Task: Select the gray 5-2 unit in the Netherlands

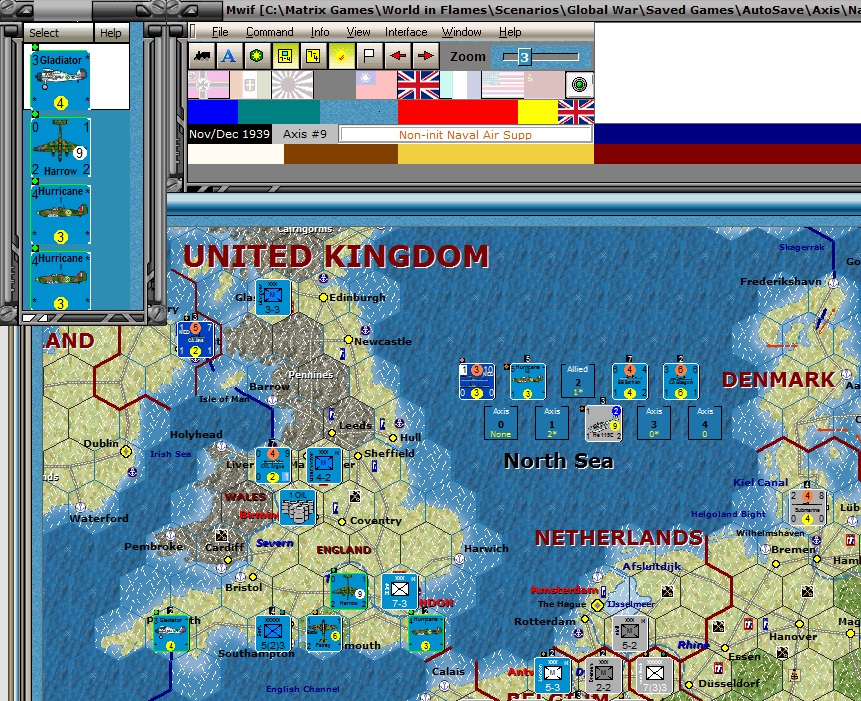Action: point(629,633)
